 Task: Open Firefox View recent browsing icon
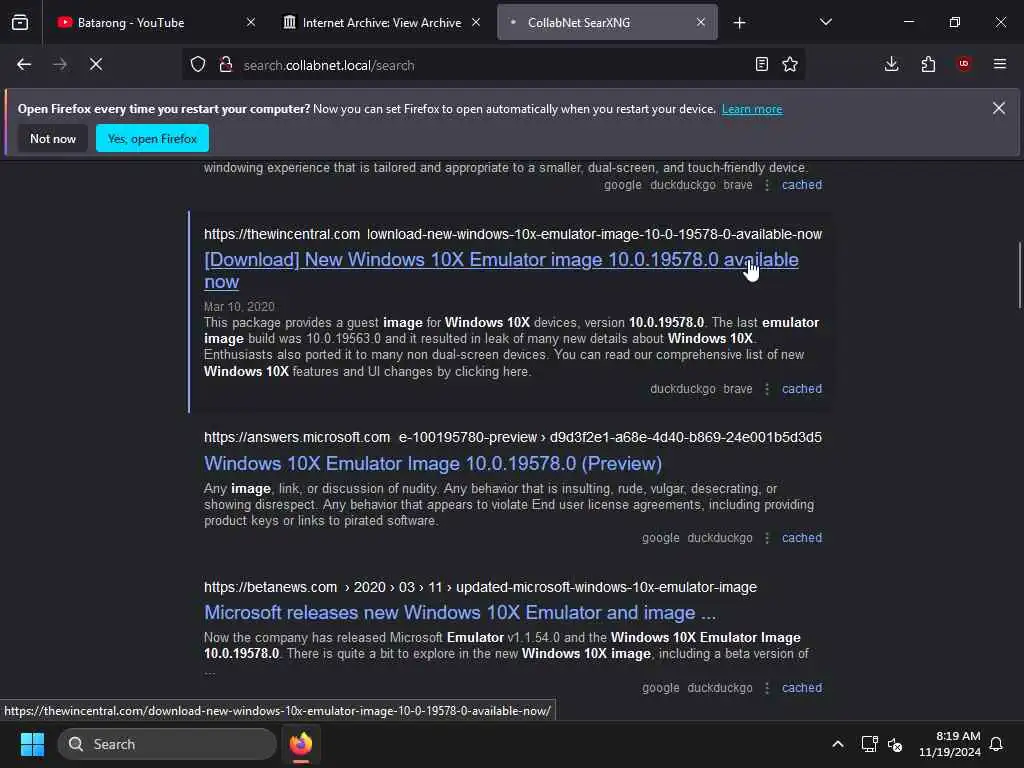point(20,23)
